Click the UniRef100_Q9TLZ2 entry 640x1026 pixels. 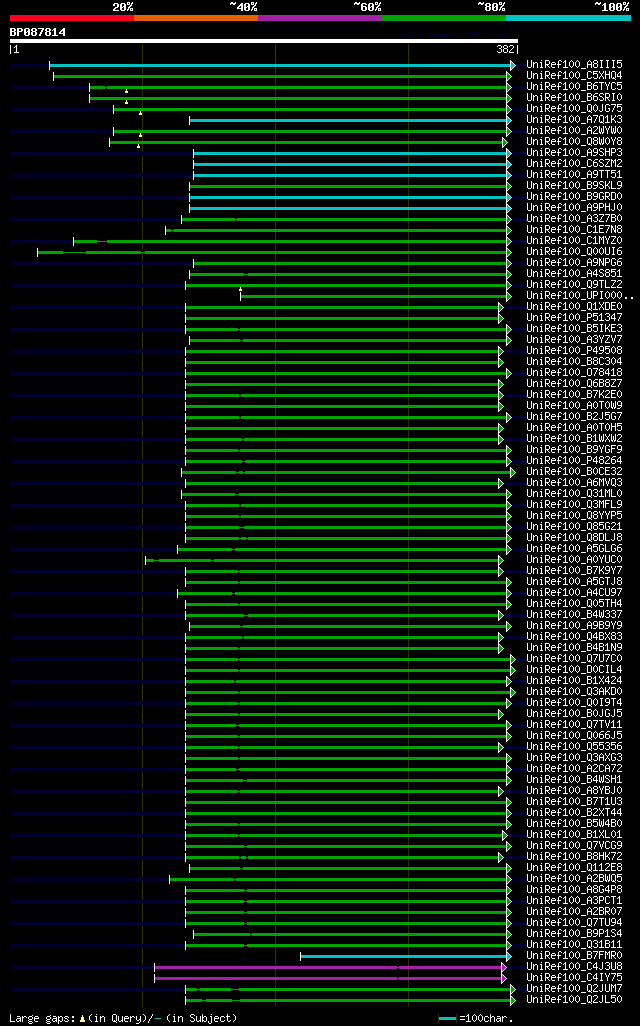click(574, 285)
